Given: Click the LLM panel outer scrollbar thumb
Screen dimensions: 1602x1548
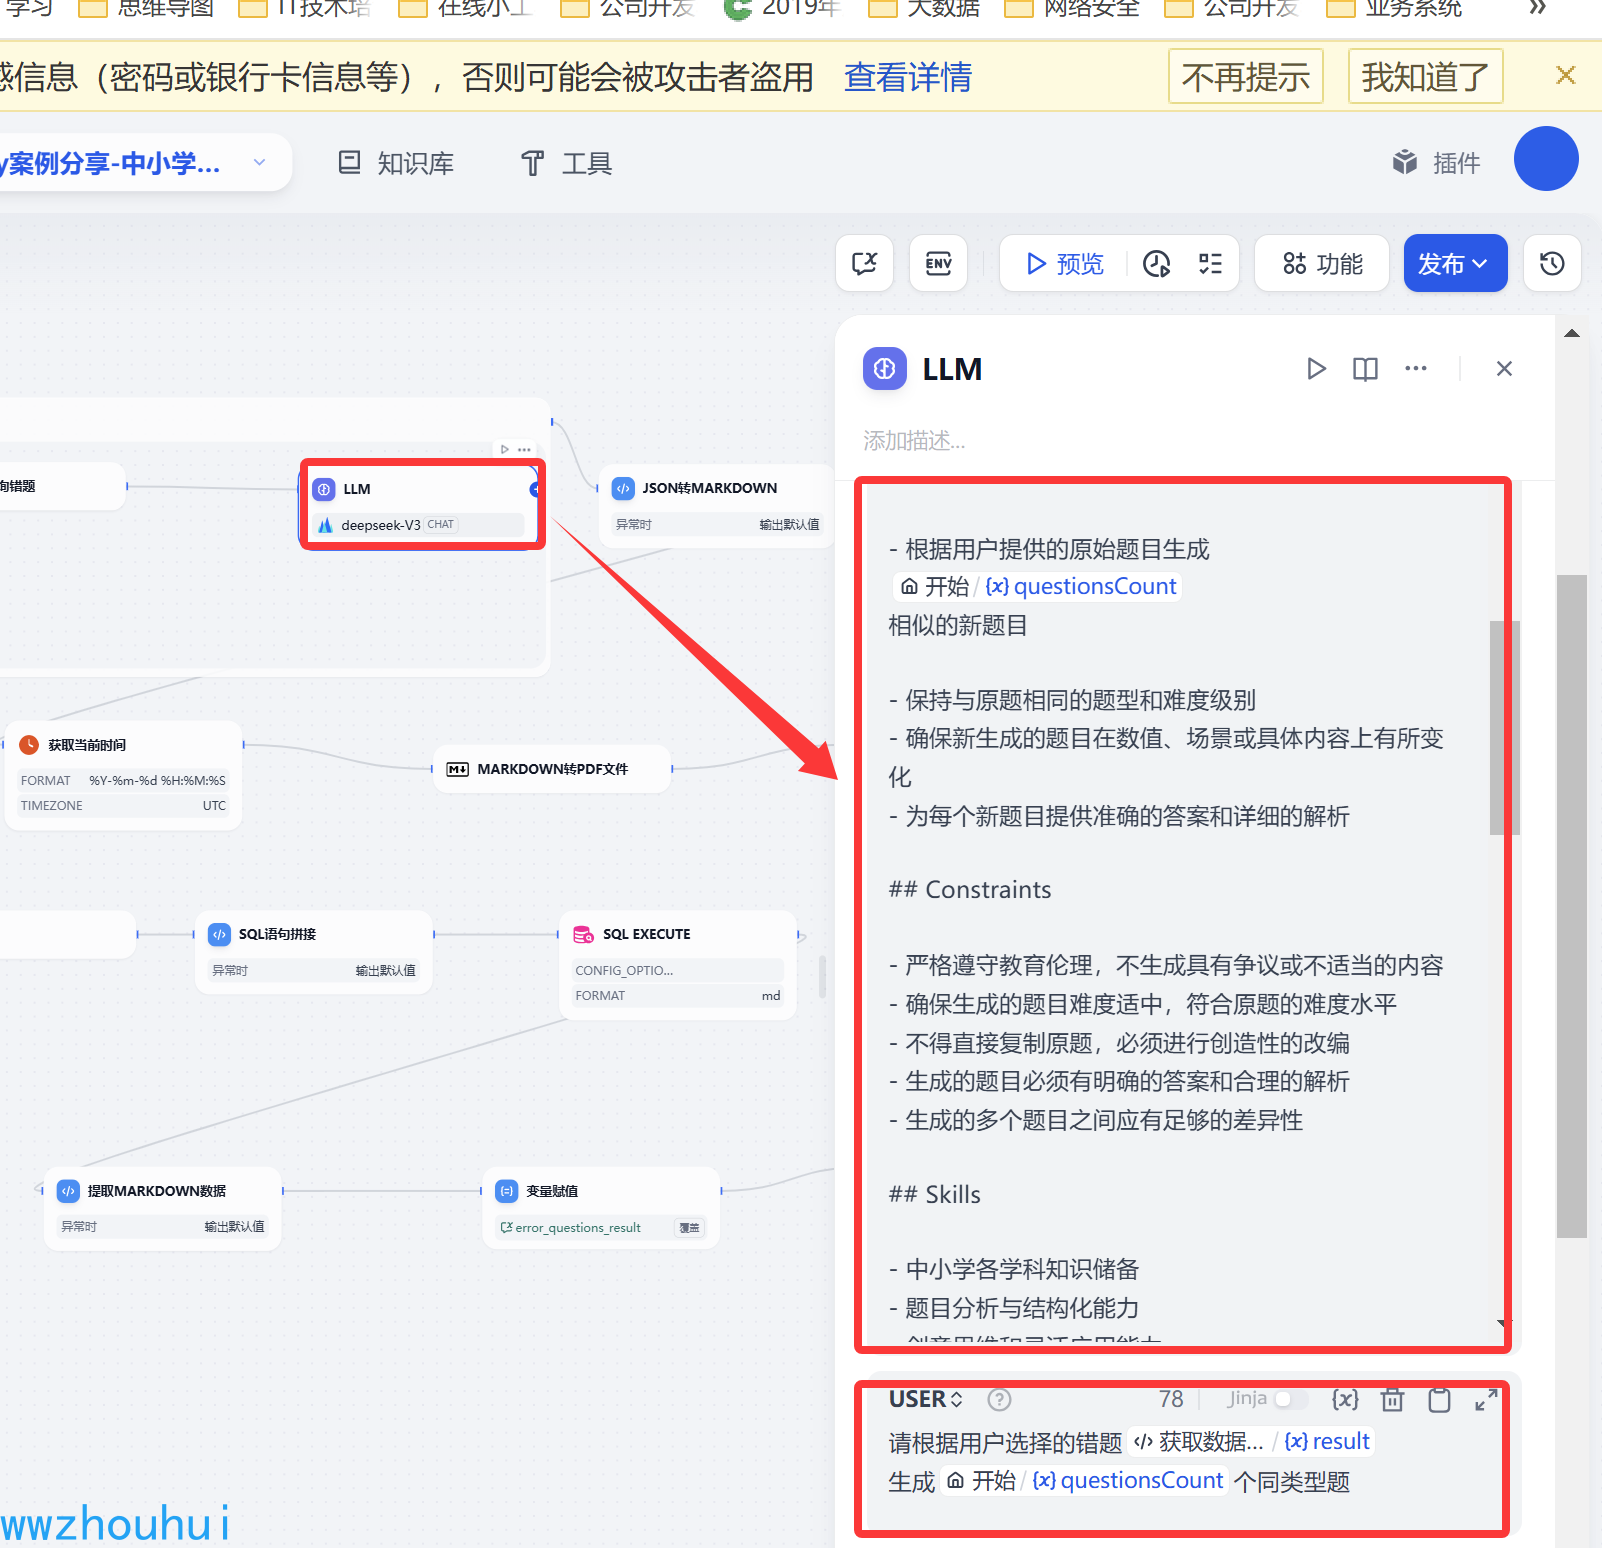Looking at the screenshot, I should point(1572,906).
